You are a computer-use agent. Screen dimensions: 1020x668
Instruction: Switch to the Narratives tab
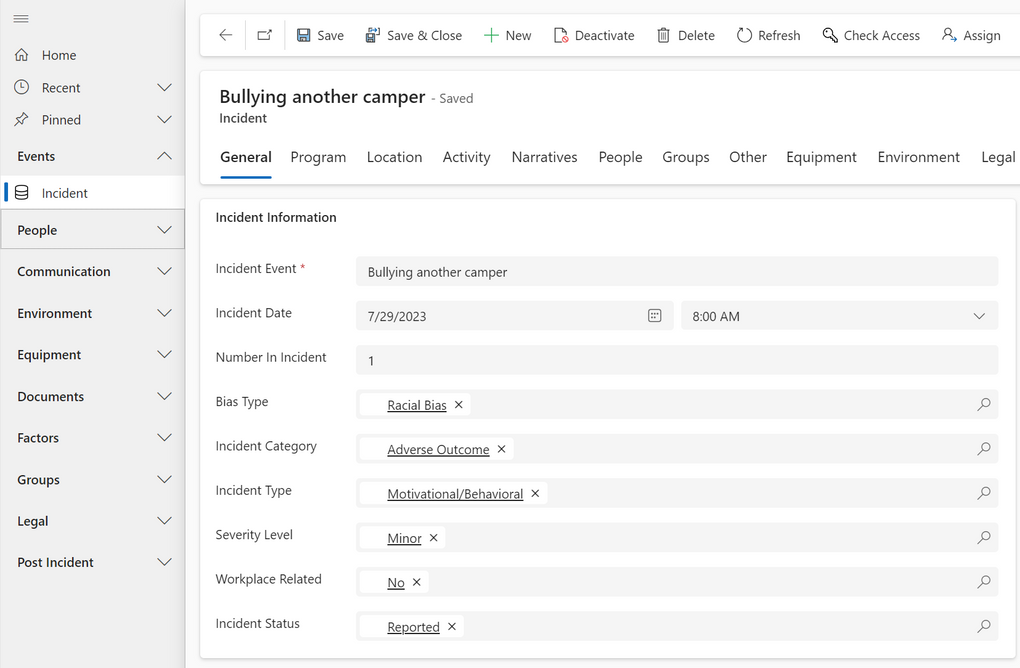(x=544, y=157)
